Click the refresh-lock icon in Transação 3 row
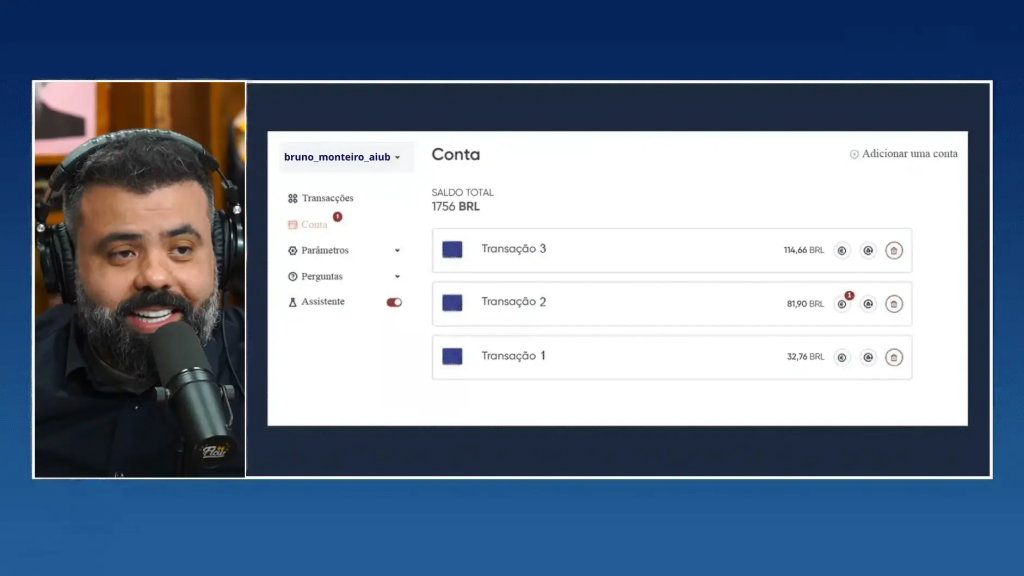 pyautogui.click(x=868, y=251)
